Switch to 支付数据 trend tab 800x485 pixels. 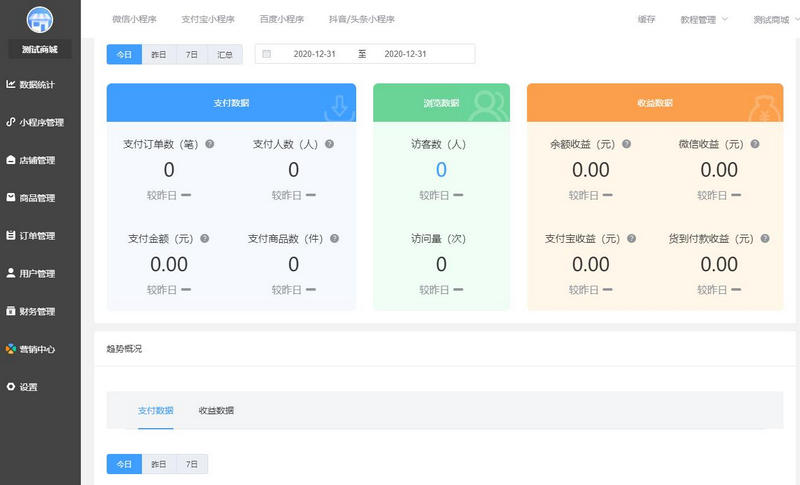coord(156,410)
